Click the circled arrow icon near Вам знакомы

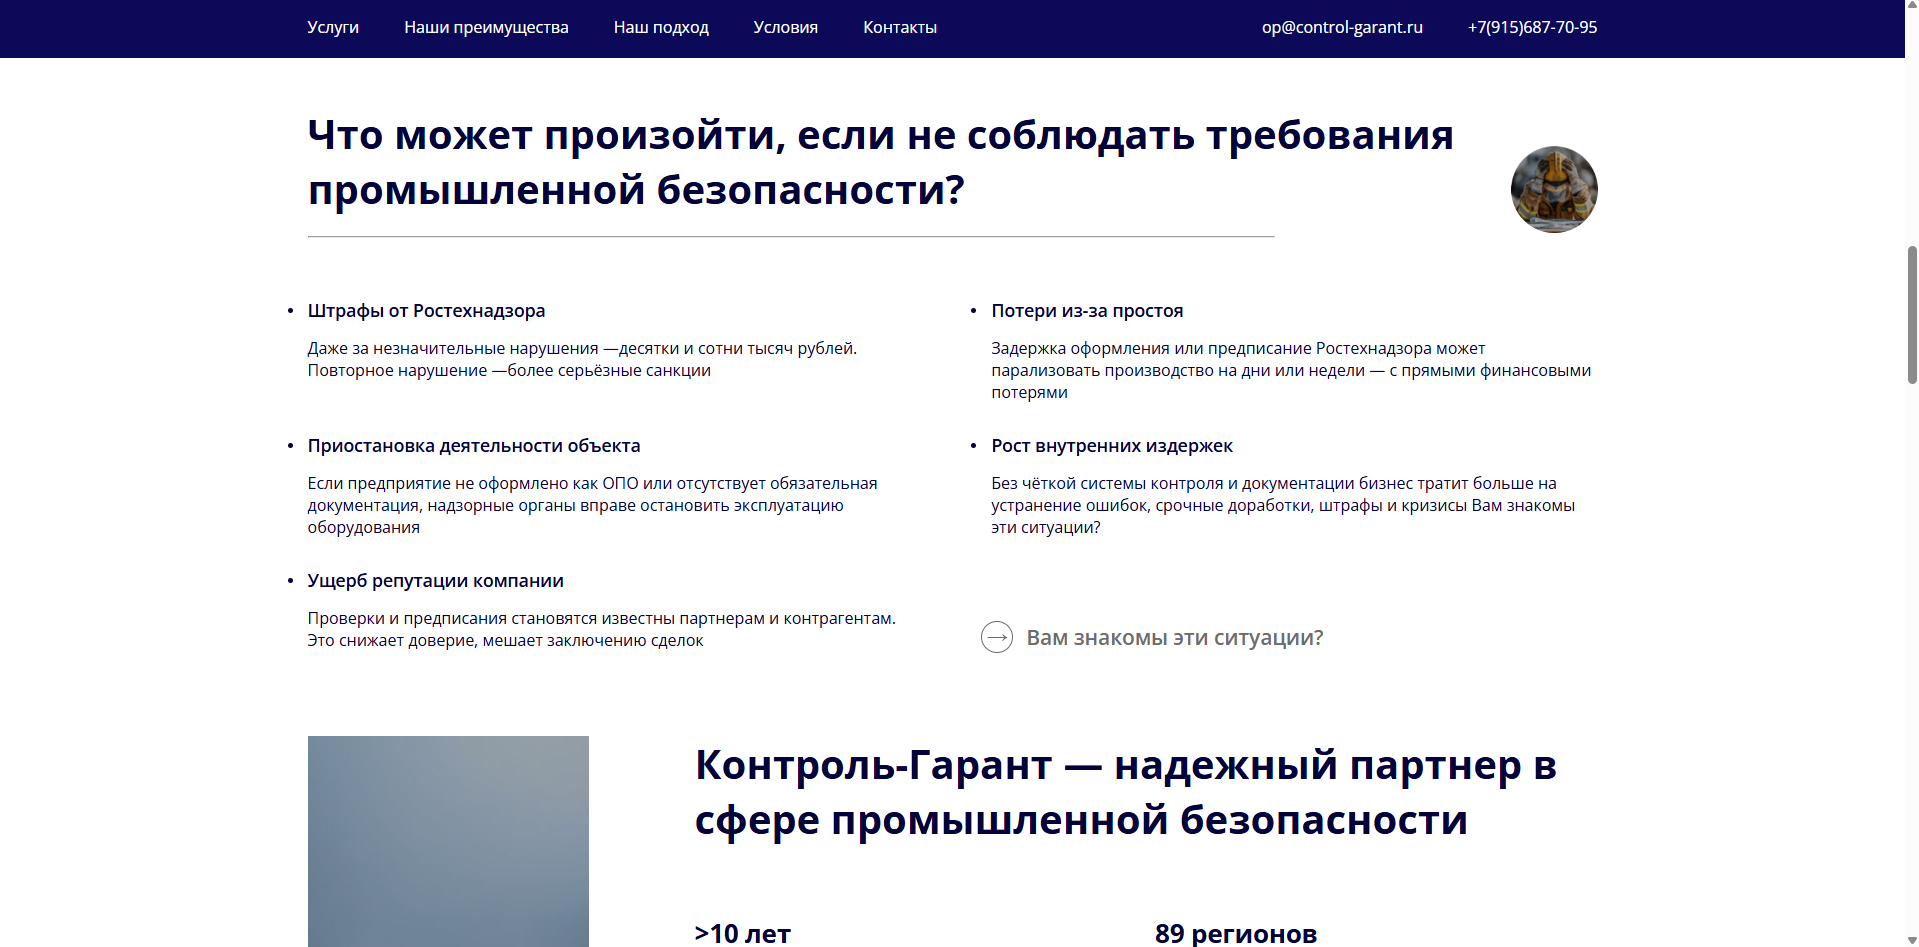(997, 637)
